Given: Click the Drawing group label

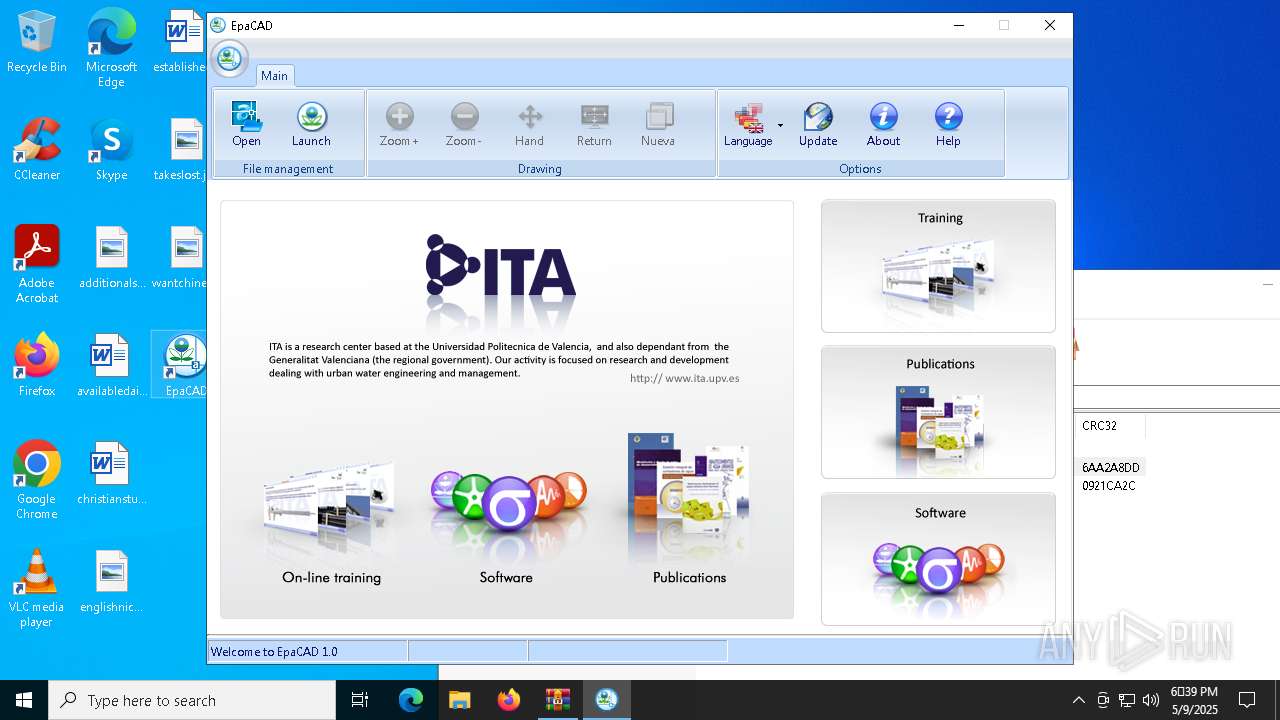Looking at the screenshot, I should [540, 169].
